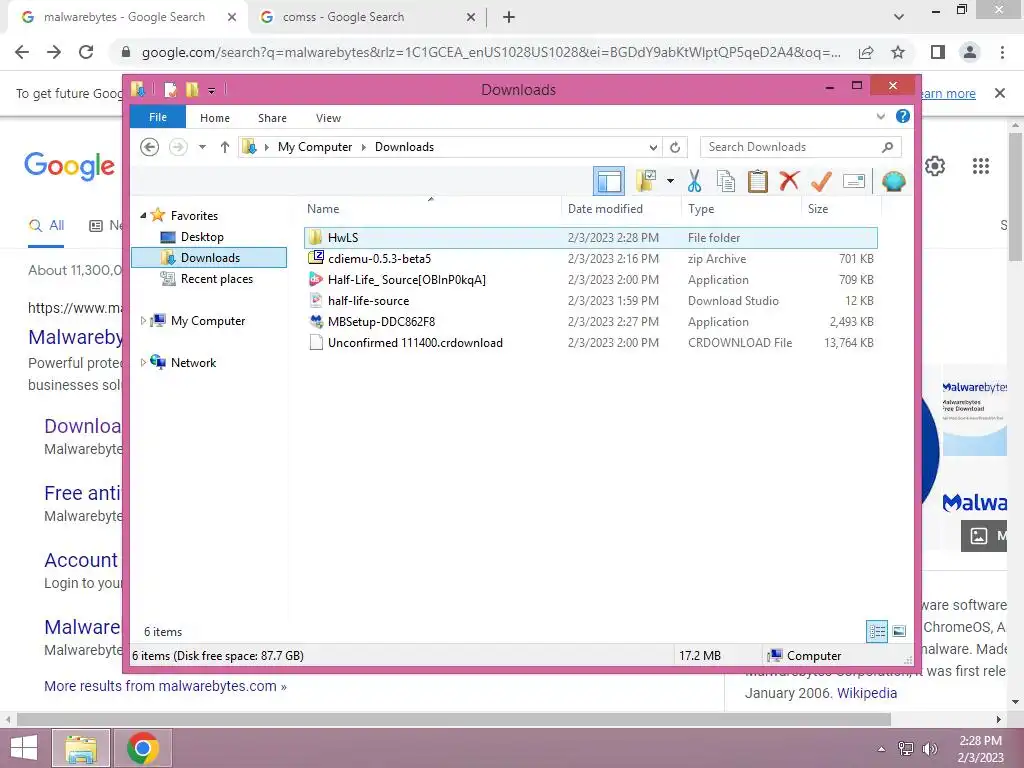Expand the My Computer tree node
1024x768 pixels.
point(144,321)
